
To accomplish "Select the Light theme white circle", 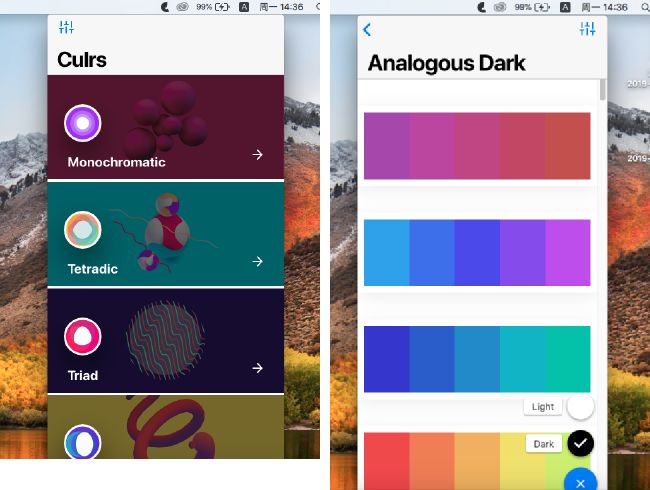I will tap(580, 407).
